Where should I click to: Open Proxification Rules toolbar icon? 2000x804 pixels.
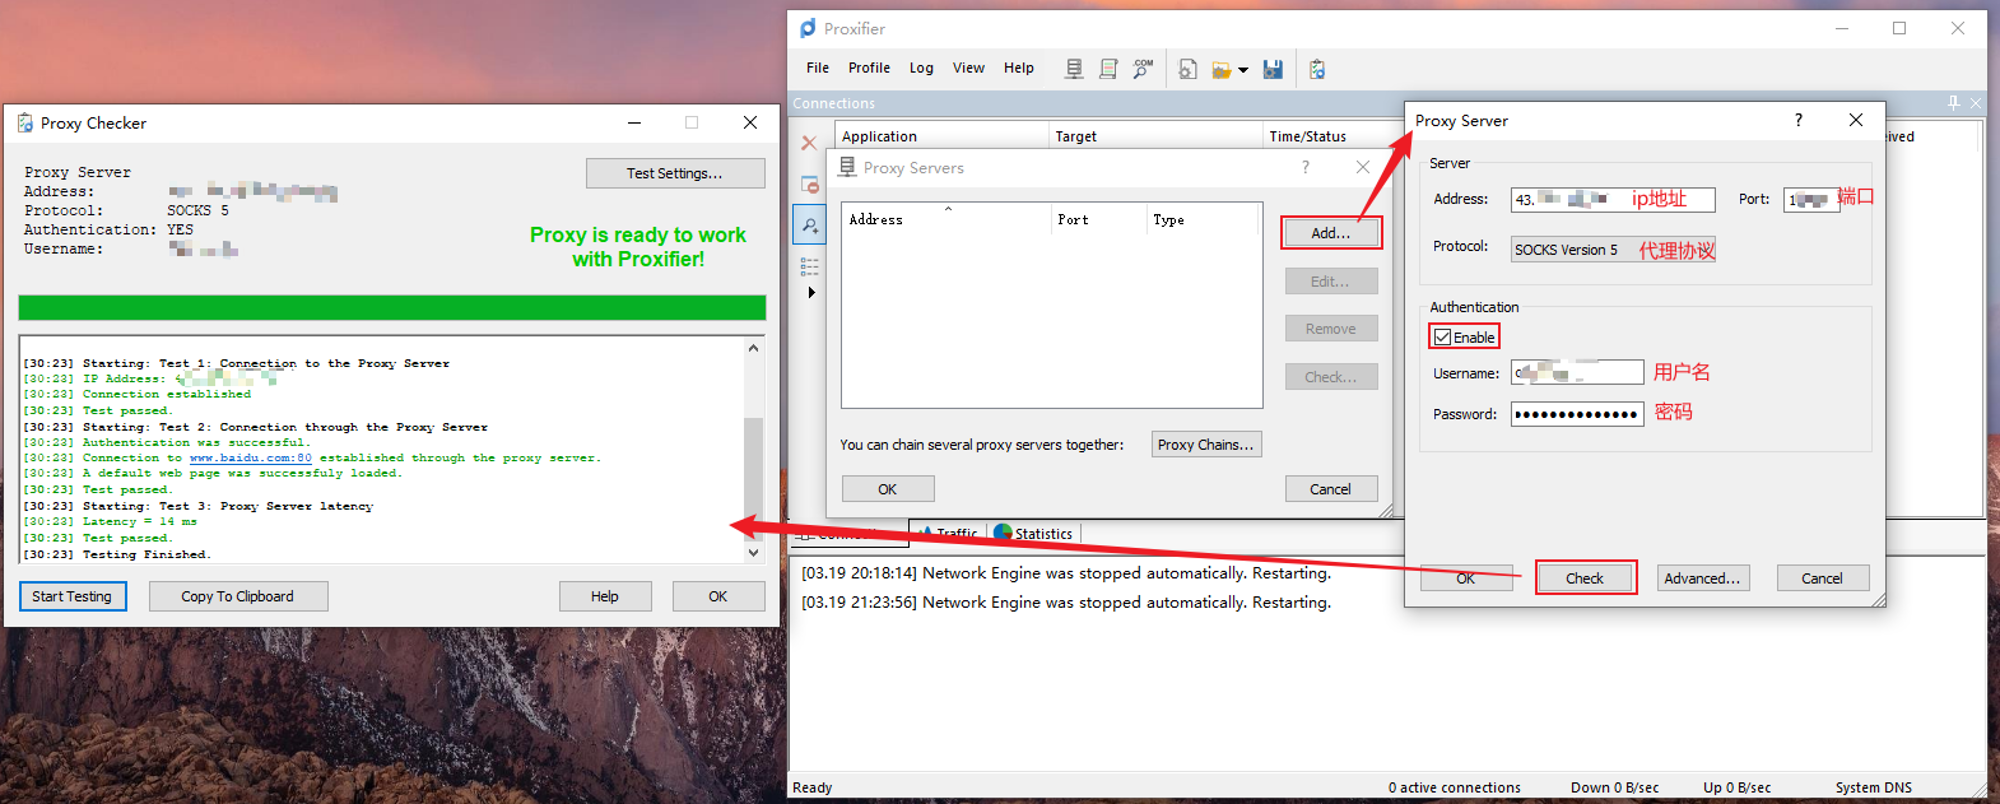[1108, 69]
